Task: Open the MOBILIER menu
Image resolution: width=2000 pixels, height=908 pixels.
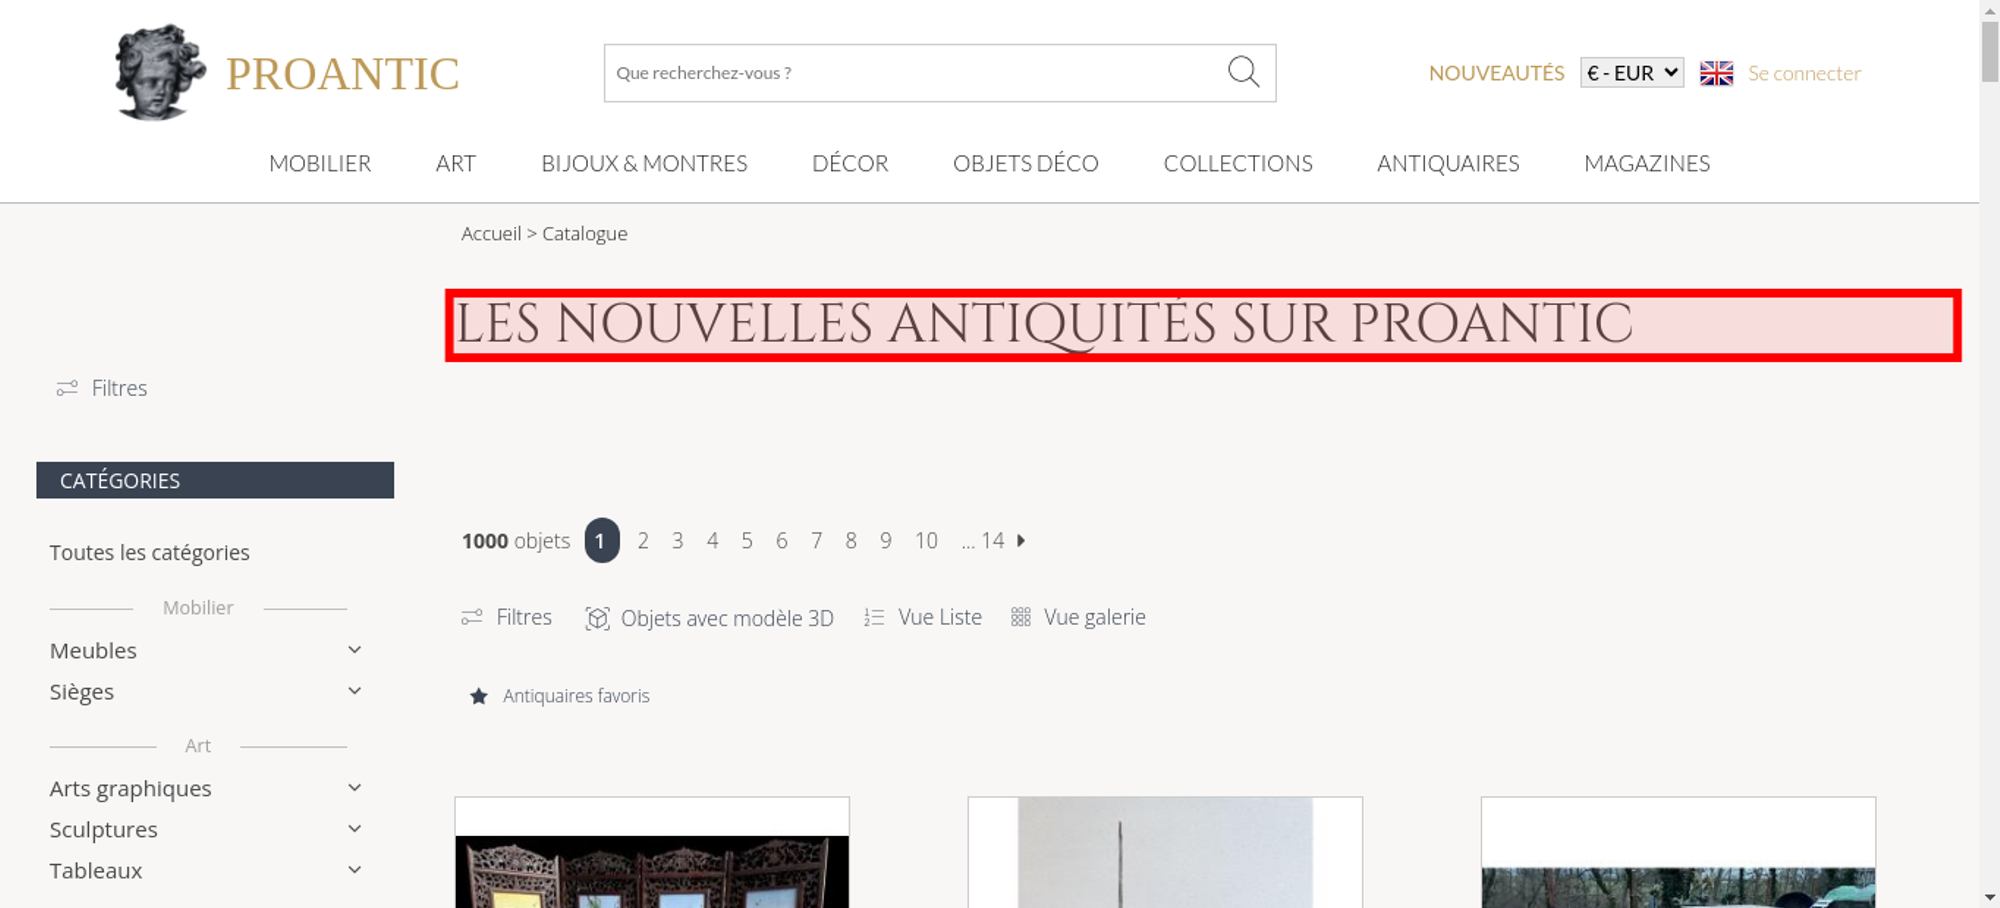Action: (320, 163)
